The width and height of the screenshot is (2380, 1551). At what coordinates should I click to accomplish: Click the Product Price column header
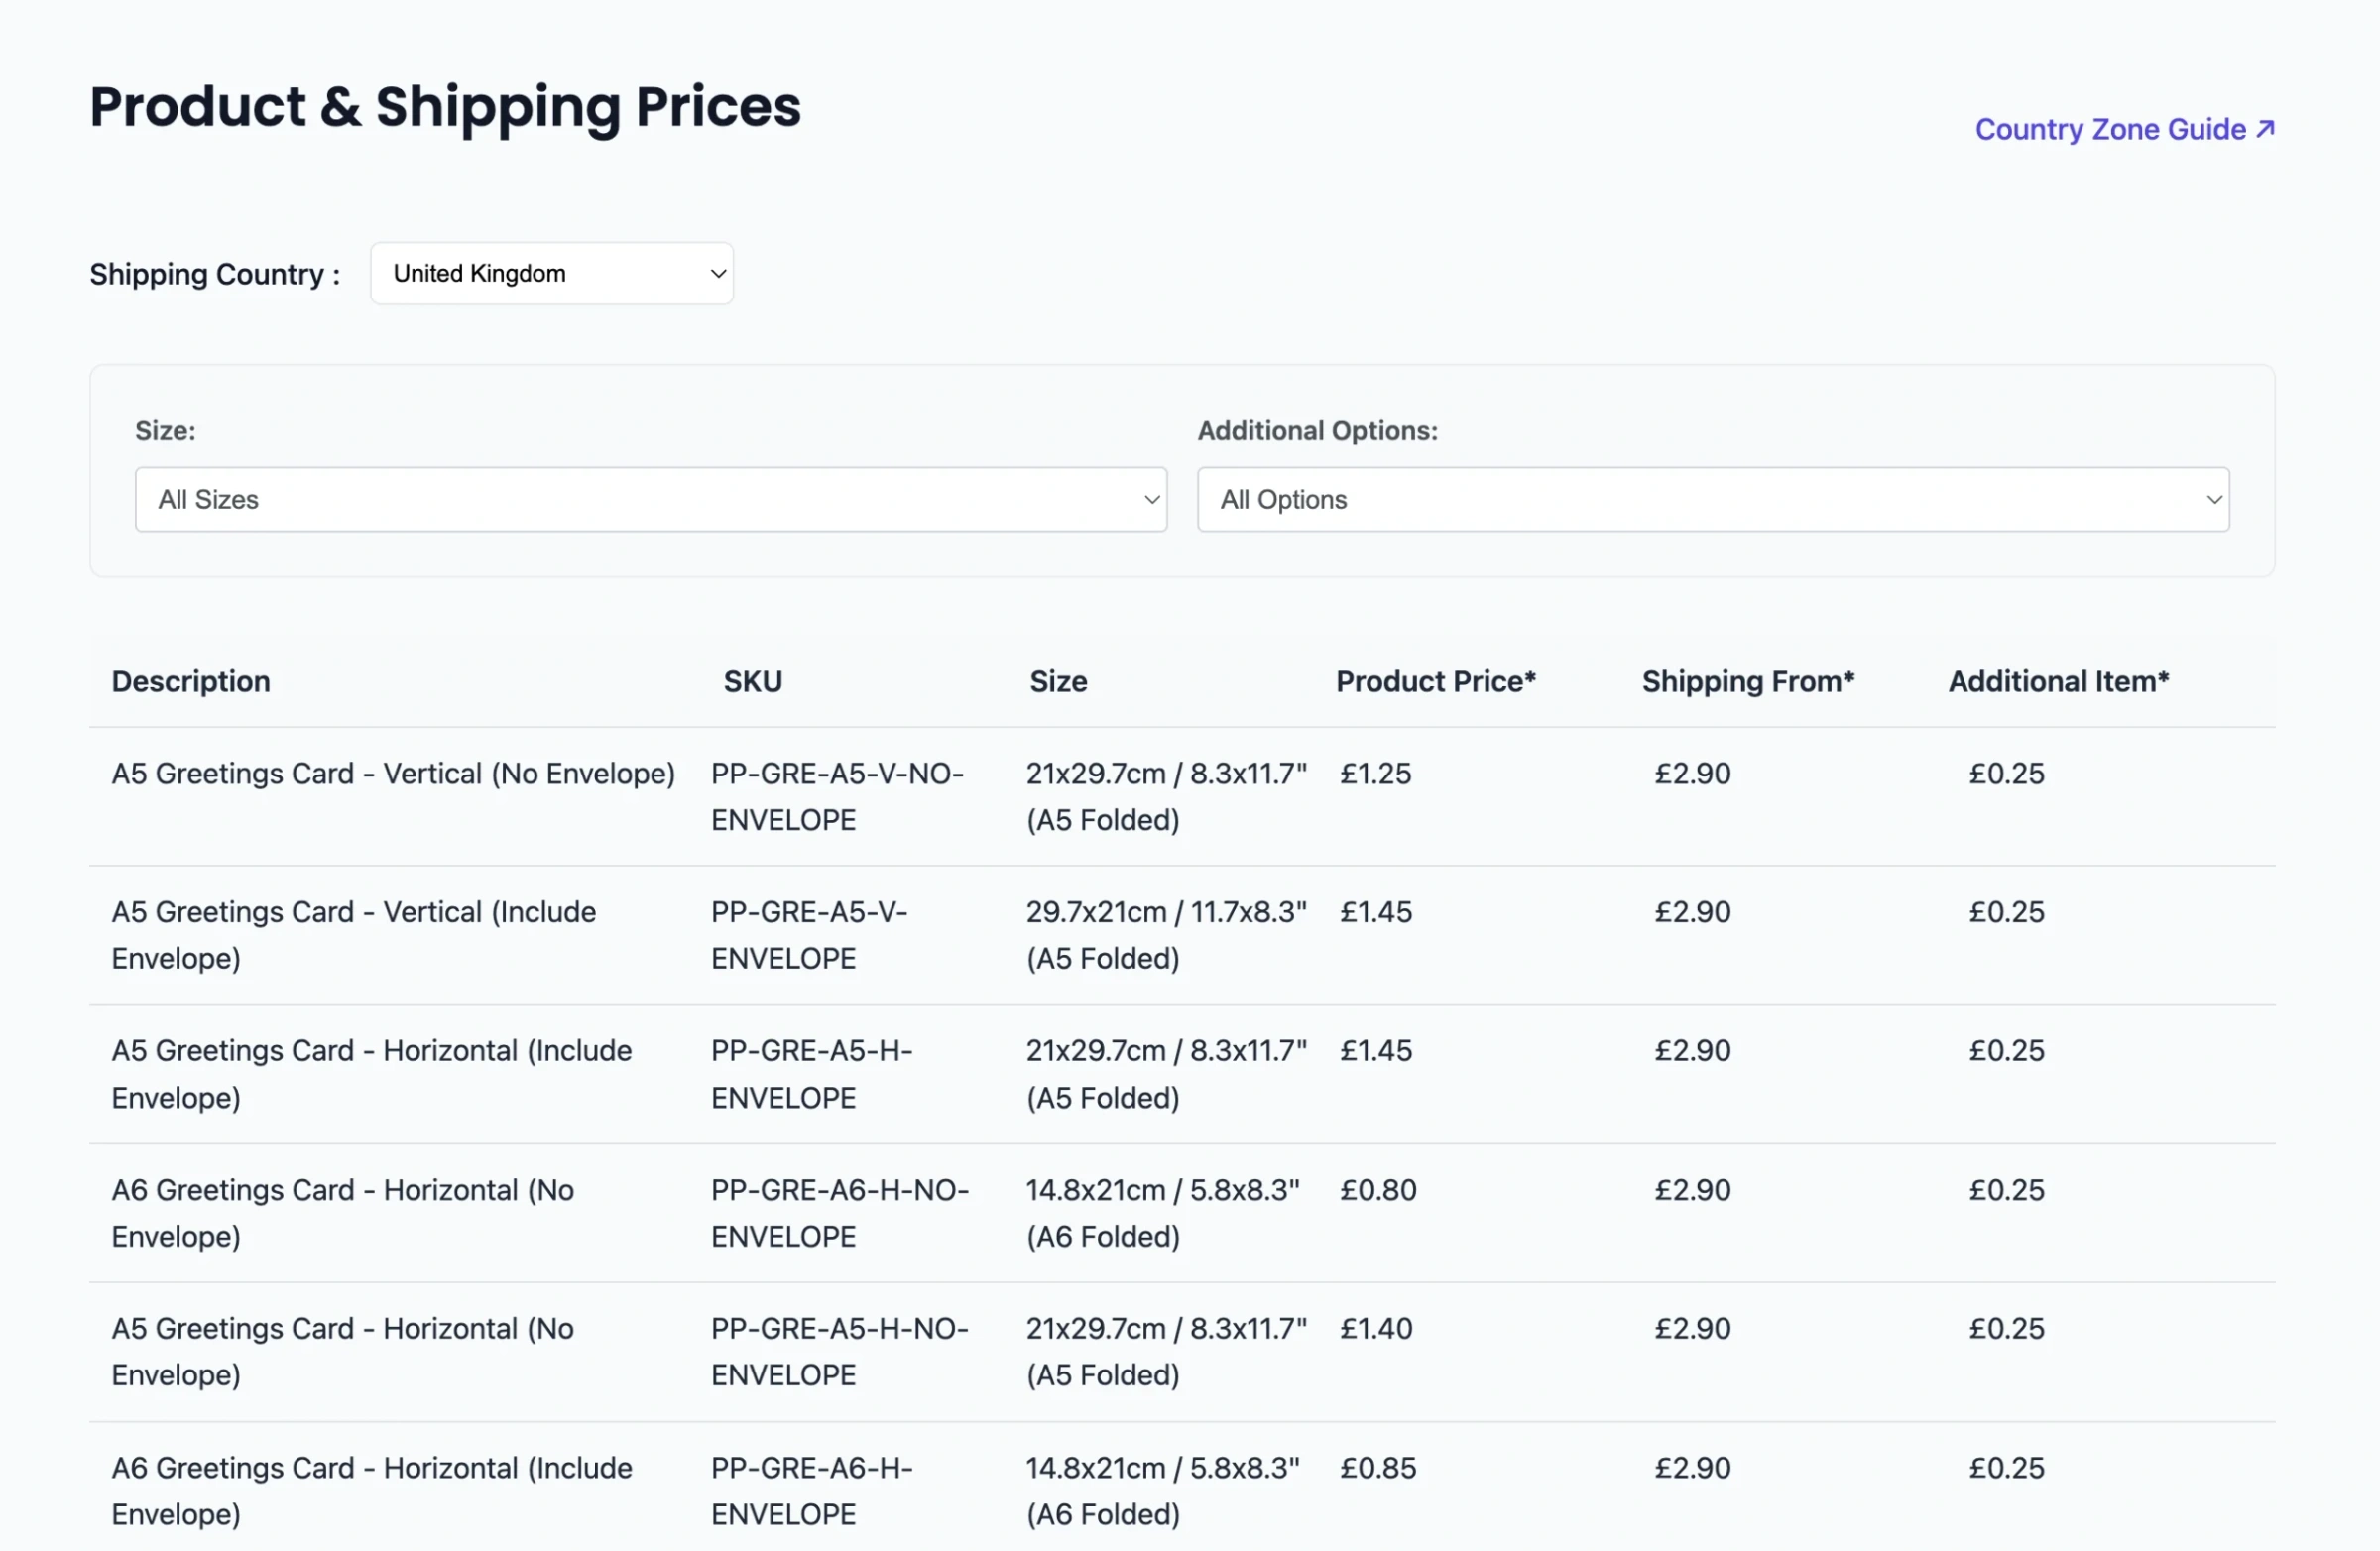pos(1436,681)
